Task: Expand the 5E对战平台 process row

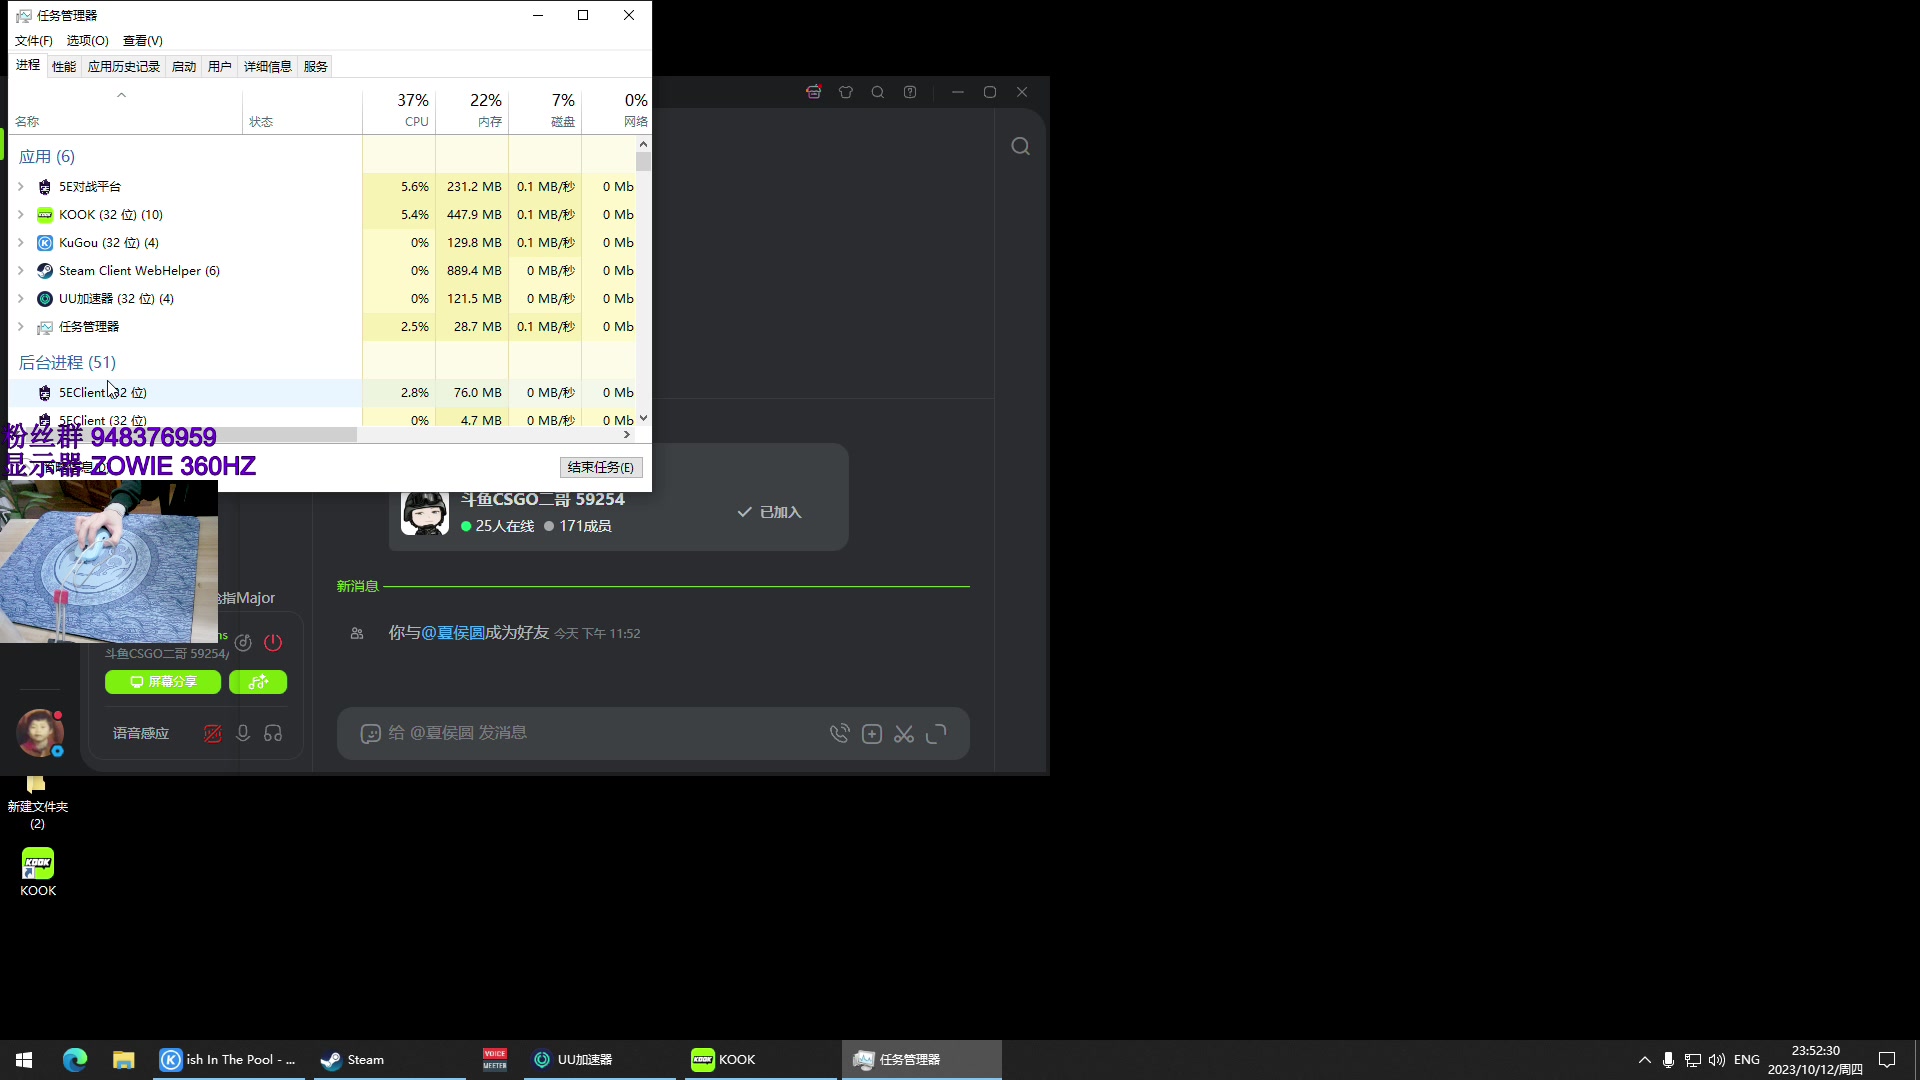Action: pyautogui.click(x=21, y=187)
